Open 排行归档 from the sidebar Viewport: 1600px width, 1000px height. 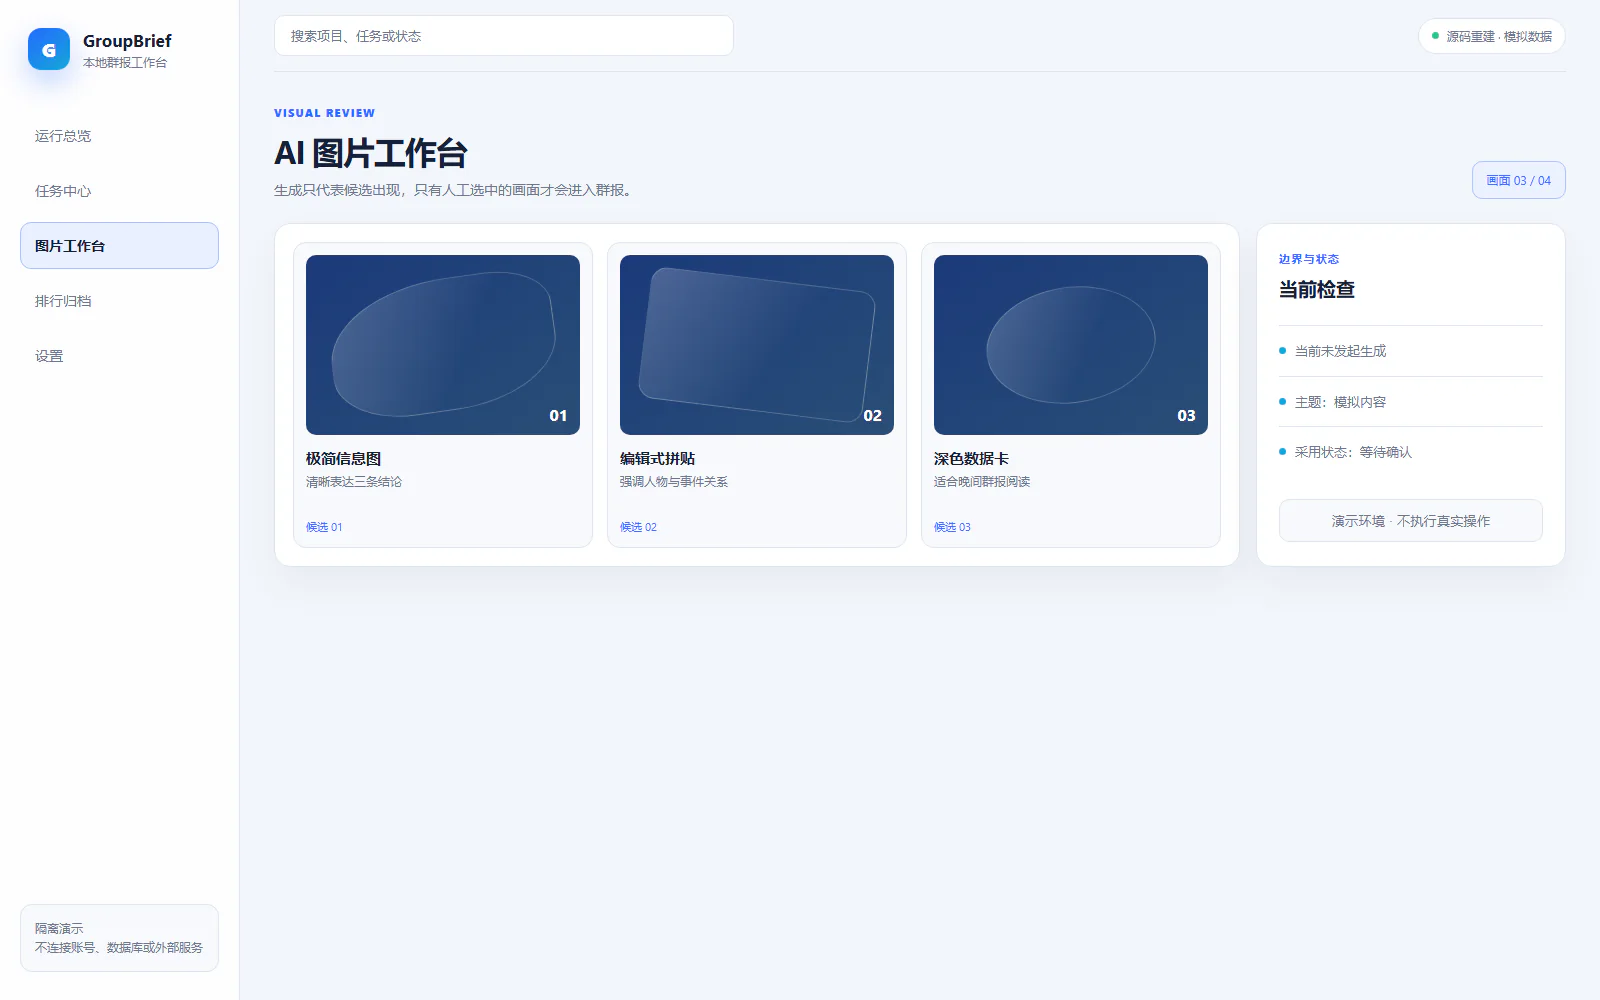click(119, 301)
